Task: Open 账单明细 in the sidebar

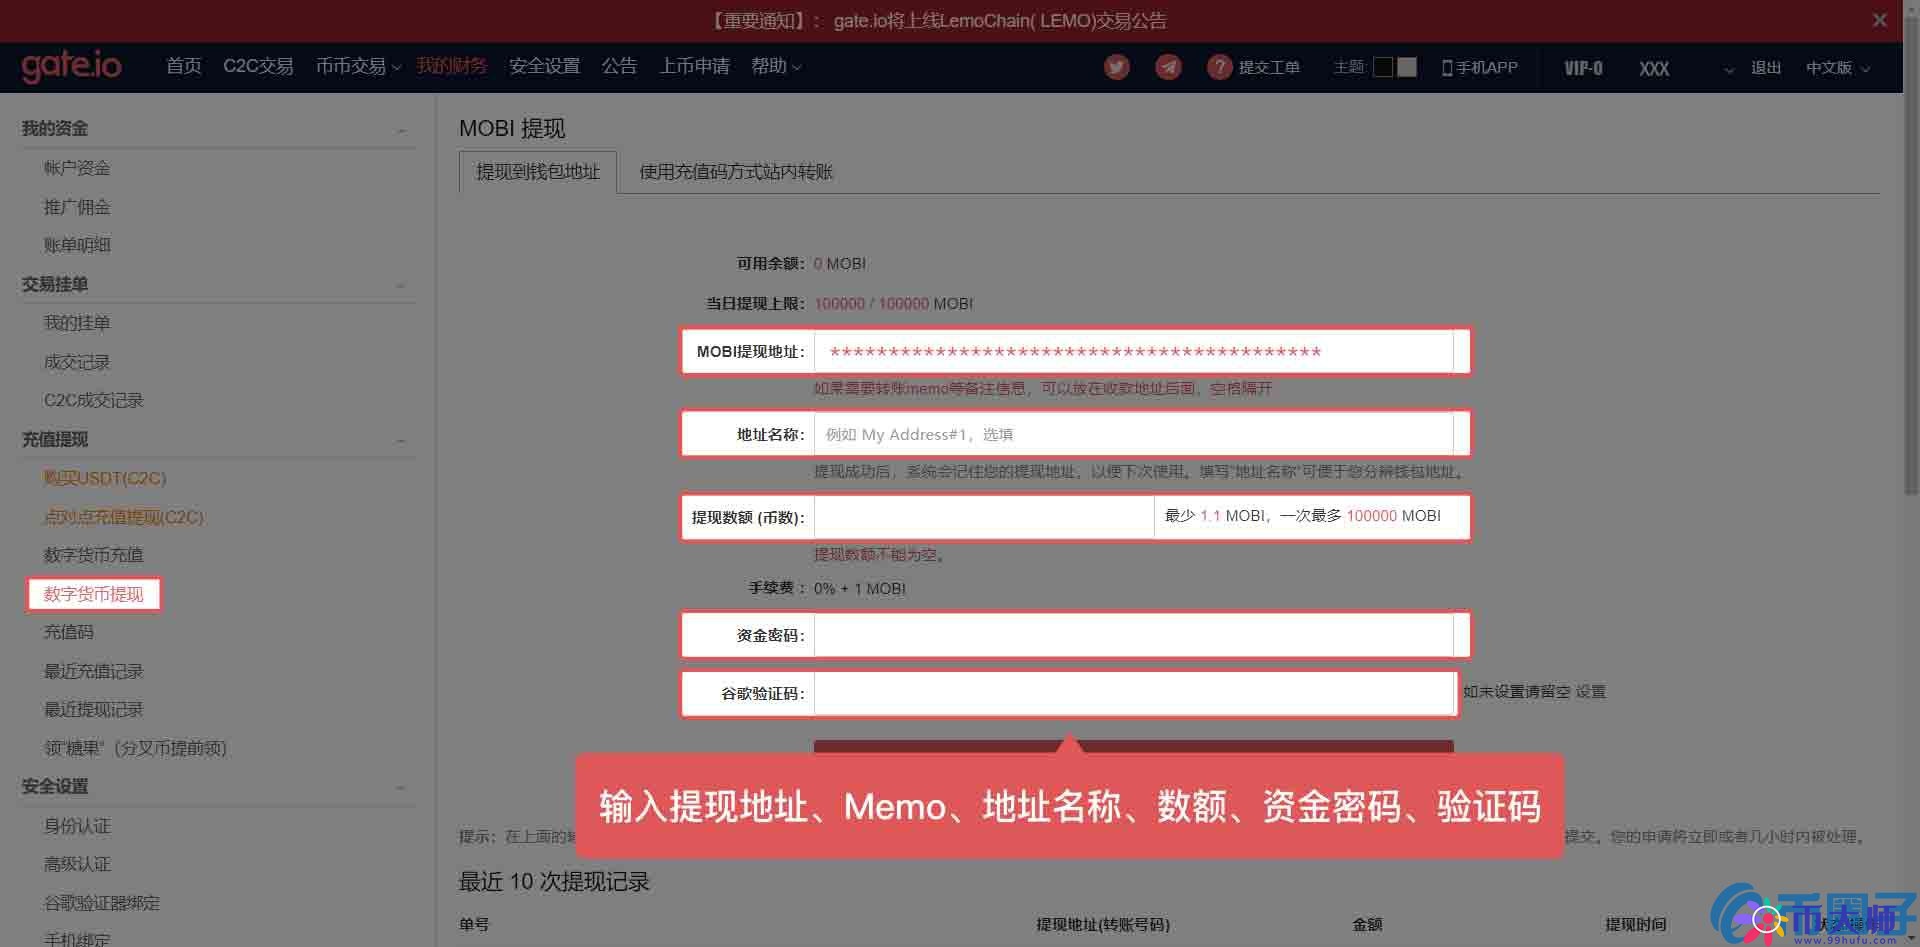Action: pyautogui.click(x=77, y=245)
